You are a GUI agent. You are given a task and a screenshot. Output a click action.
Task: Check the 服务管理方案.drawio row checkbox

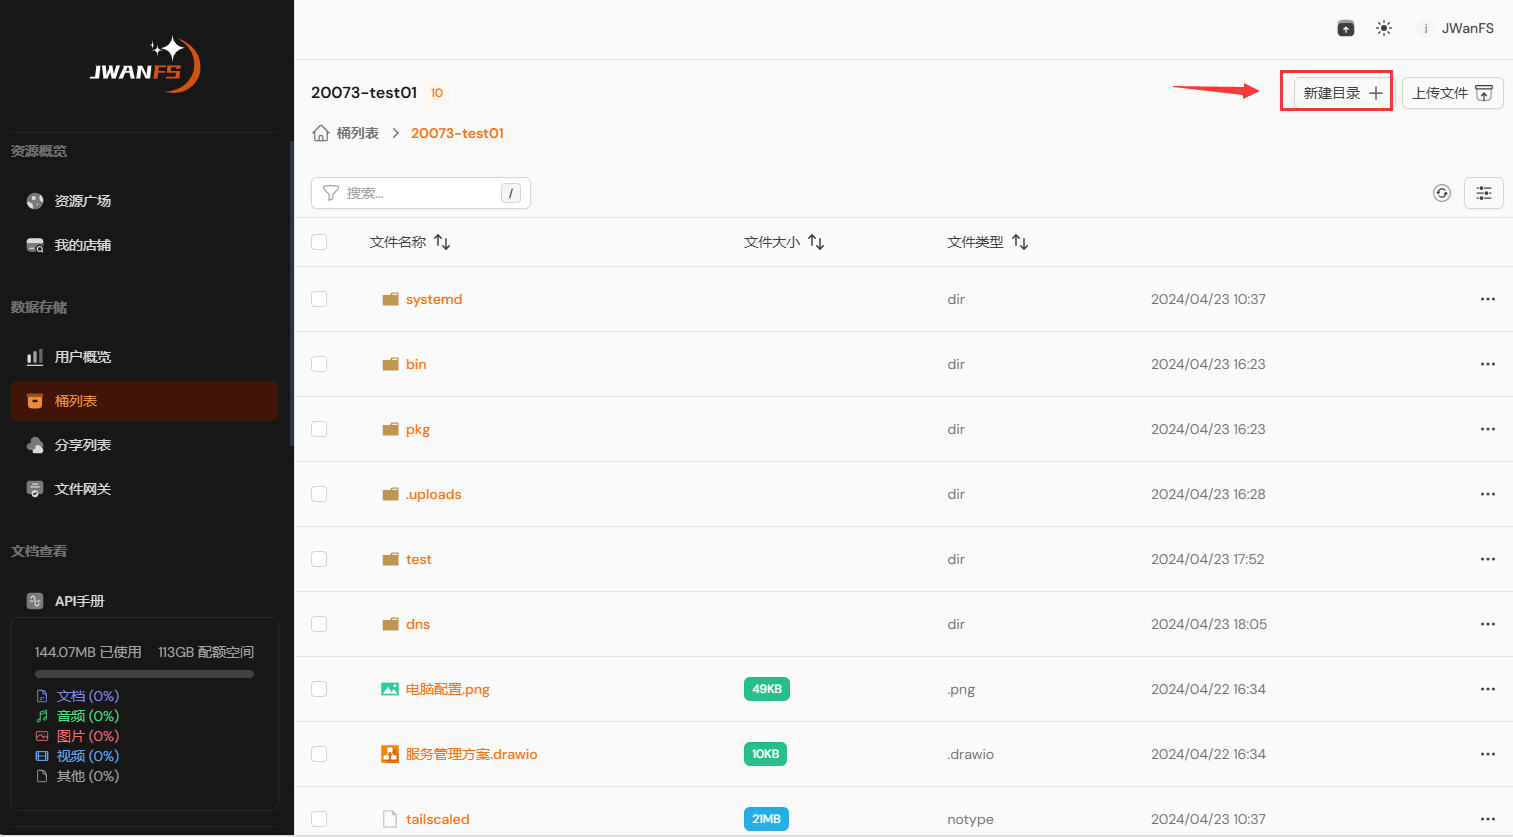319,754
